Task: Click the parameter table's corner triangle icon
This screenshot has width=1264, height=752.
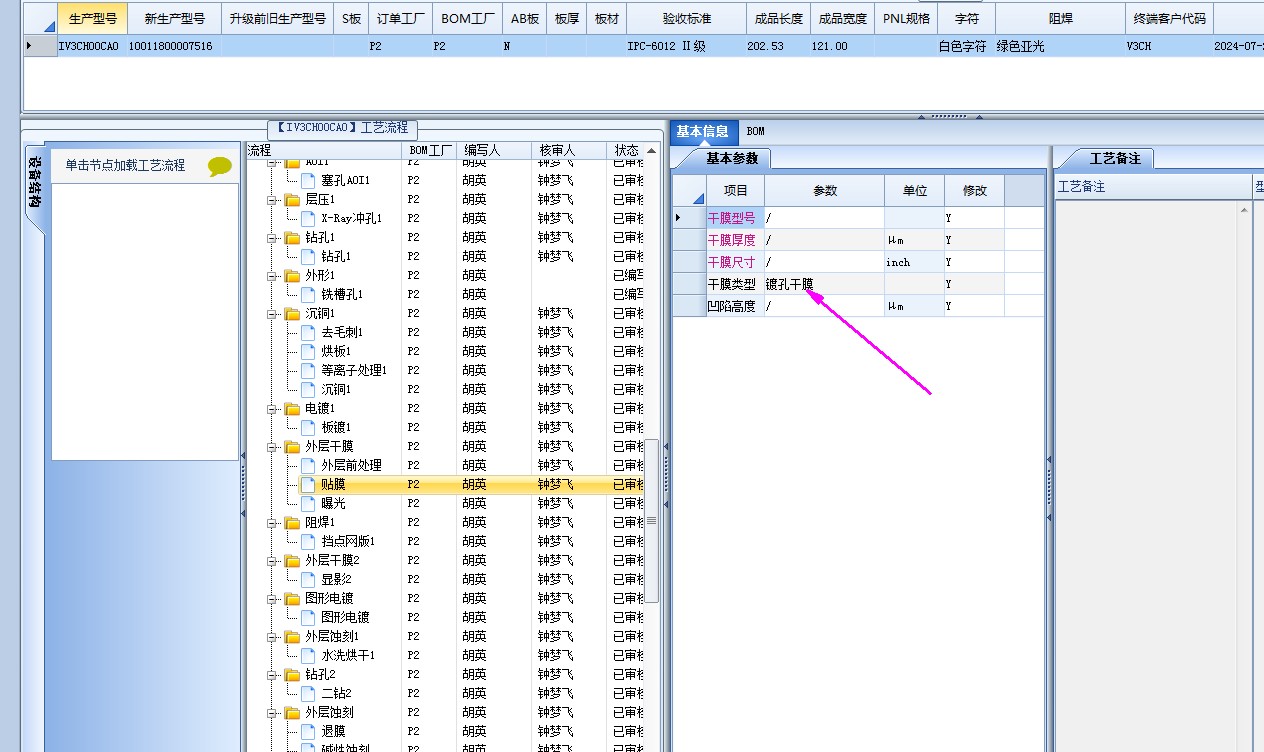Action: point(698,197)
